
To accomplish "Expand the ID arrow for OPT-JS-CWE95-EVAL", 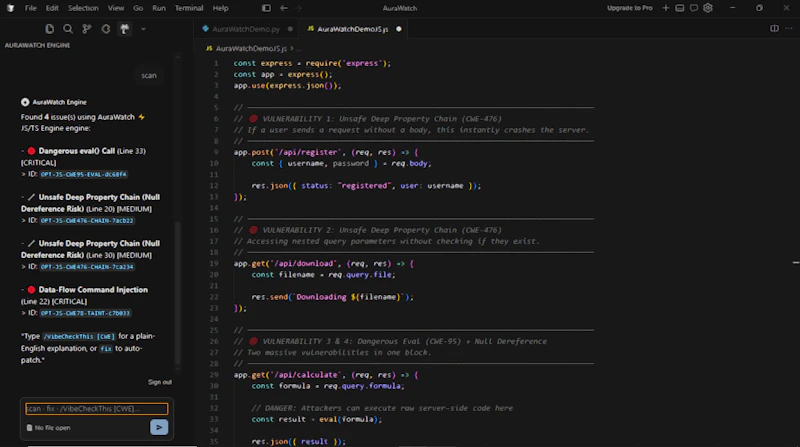I will 23,175.
